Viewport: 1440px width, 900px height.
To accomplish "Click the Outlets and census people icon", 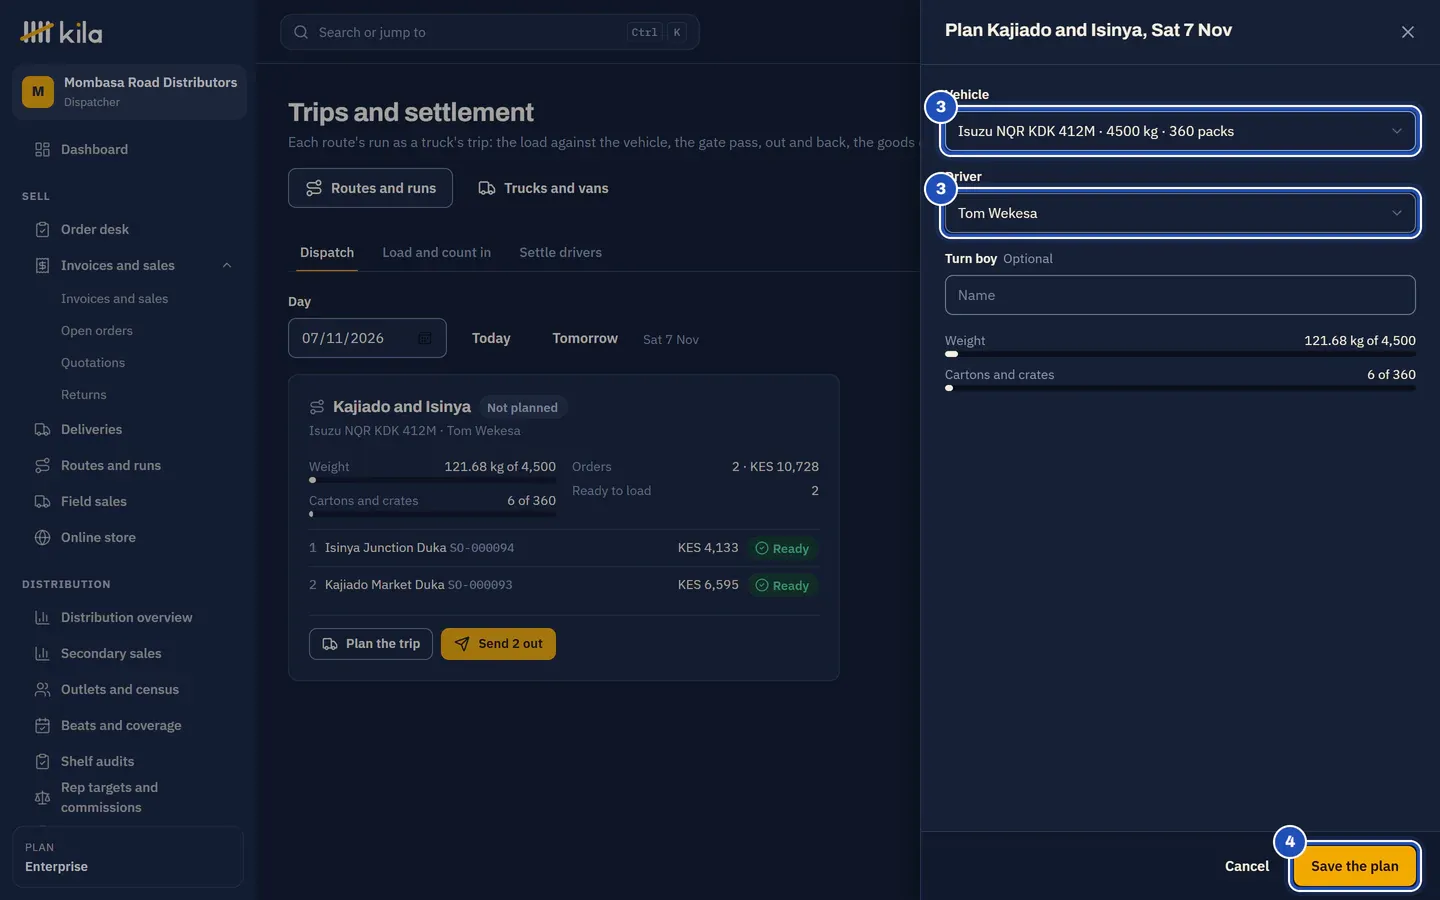I will click(x=42, y=690).
